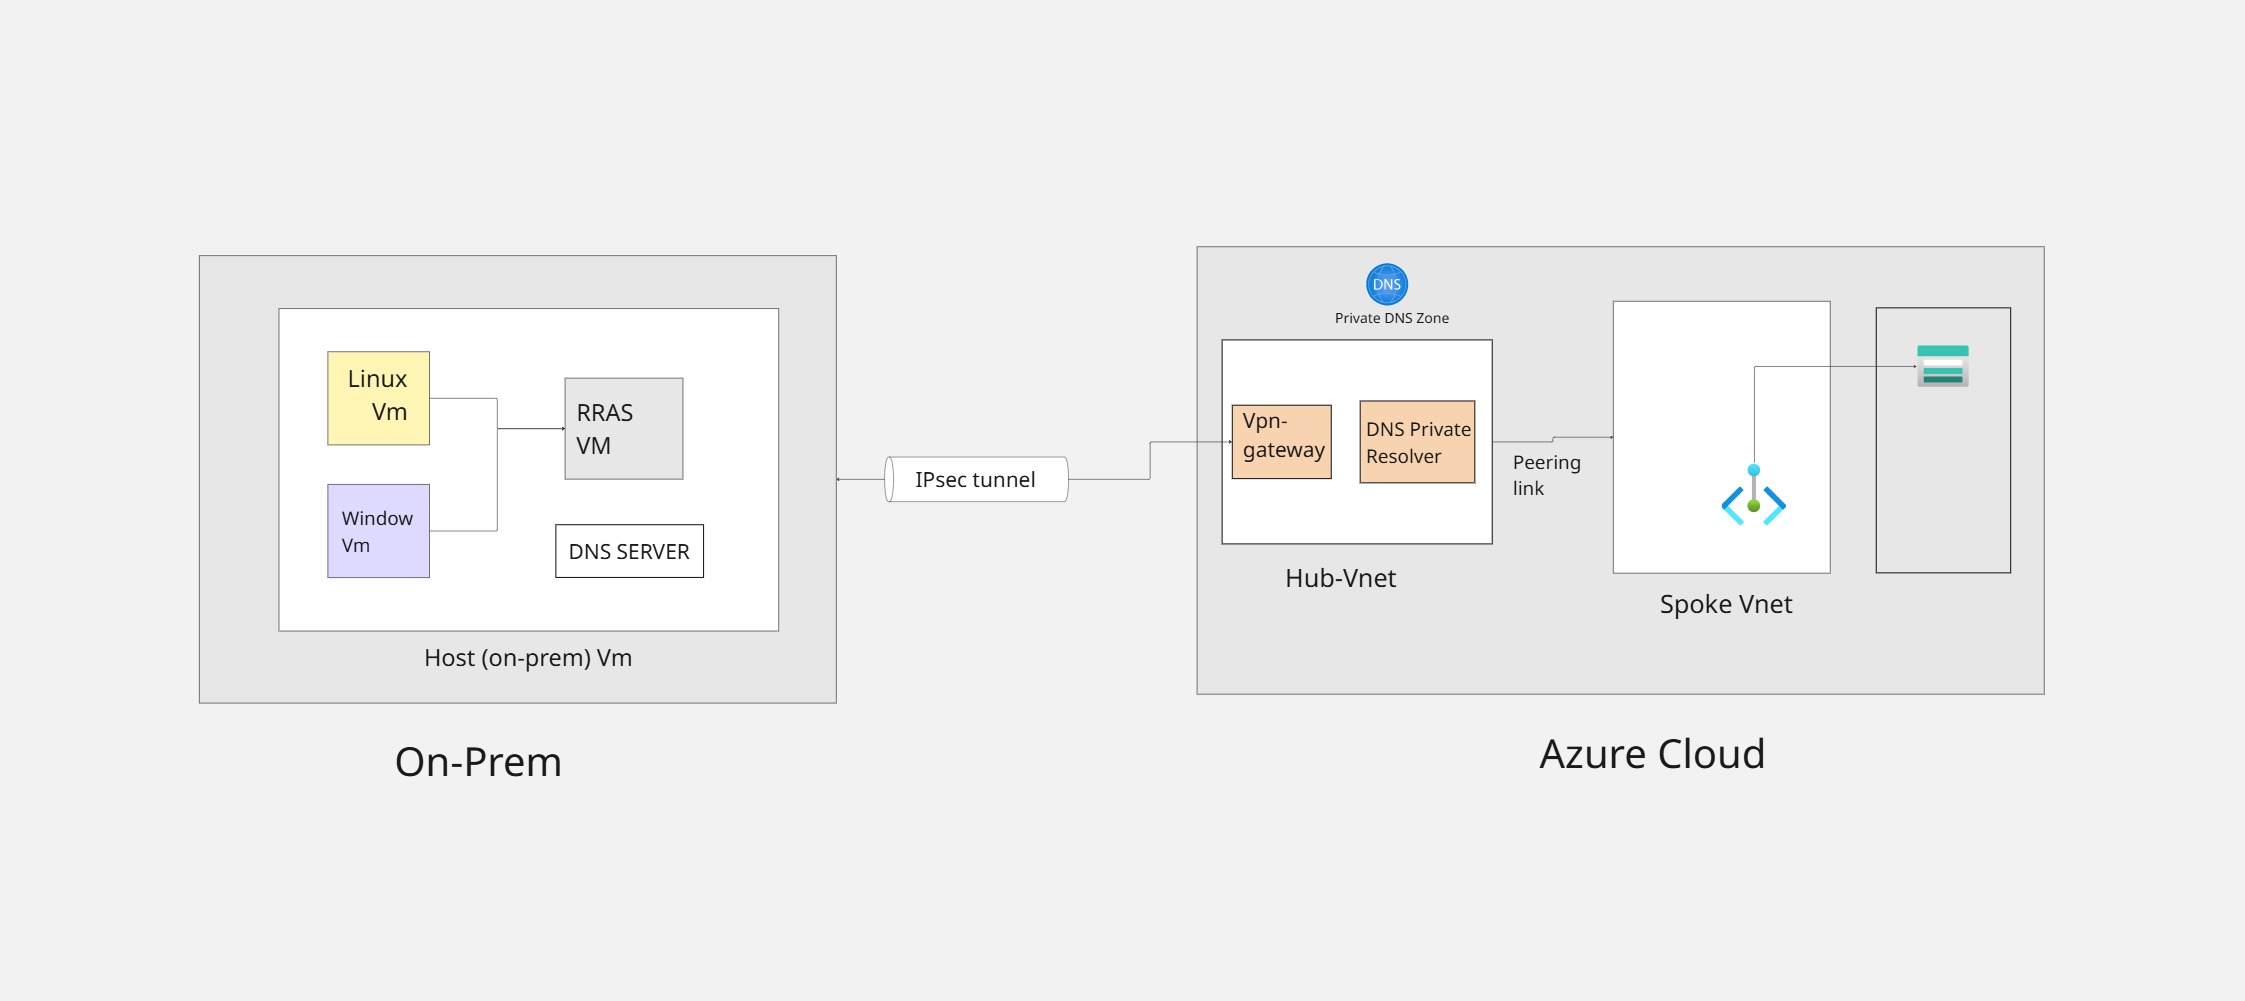Click the 'Spoke Vnet' label
The image size is (2245, 1001).
[x=1726, y=604]
